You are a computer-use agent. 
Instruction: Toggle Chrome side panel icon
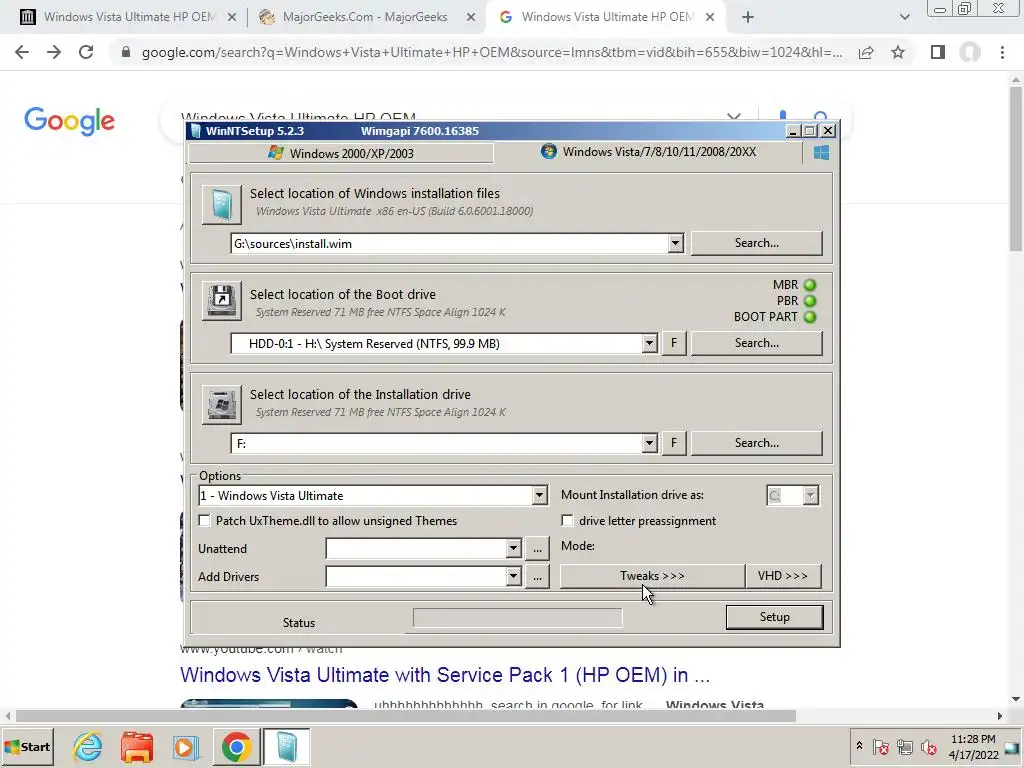click(938, 52)
